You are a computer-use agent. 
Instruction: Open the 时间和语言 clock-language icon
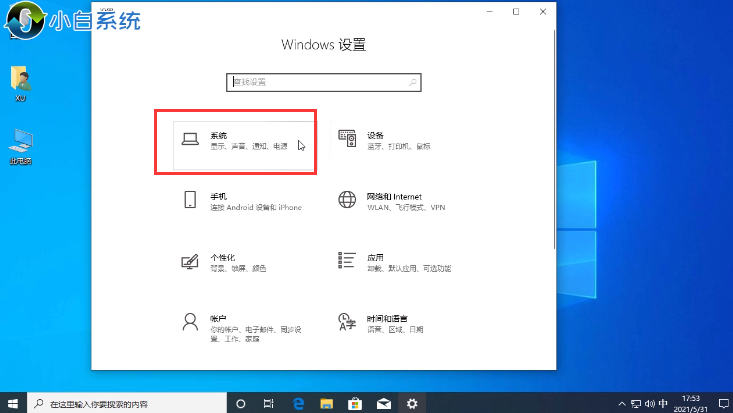click(x=347, y=322)
